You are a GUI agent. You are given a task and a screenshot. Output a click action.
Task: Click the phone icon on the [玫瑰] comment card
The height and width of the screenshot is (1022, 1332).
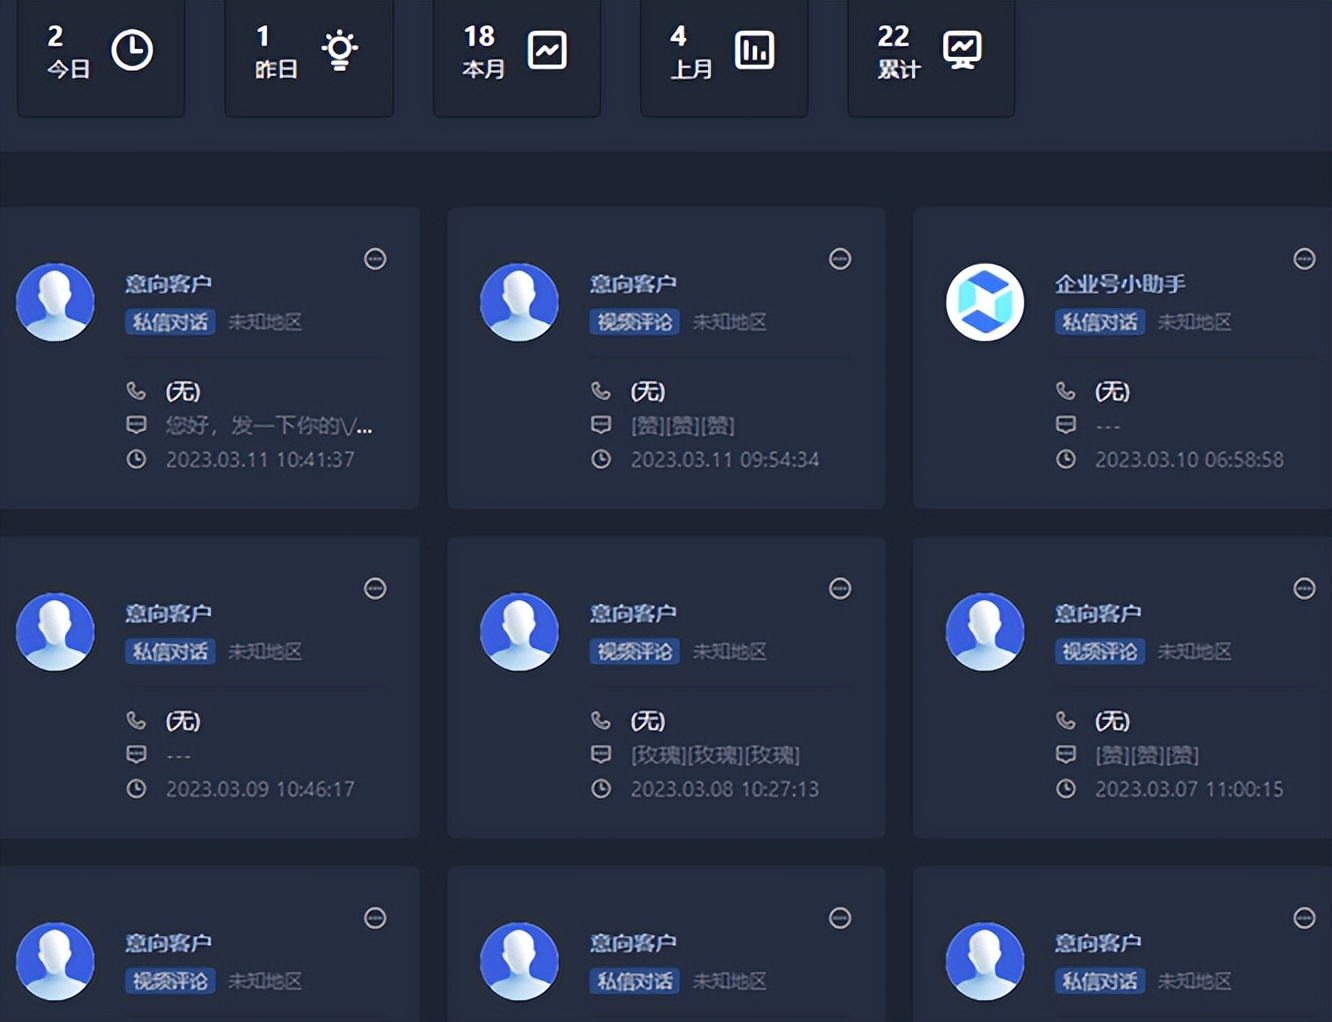coord(601,720)
